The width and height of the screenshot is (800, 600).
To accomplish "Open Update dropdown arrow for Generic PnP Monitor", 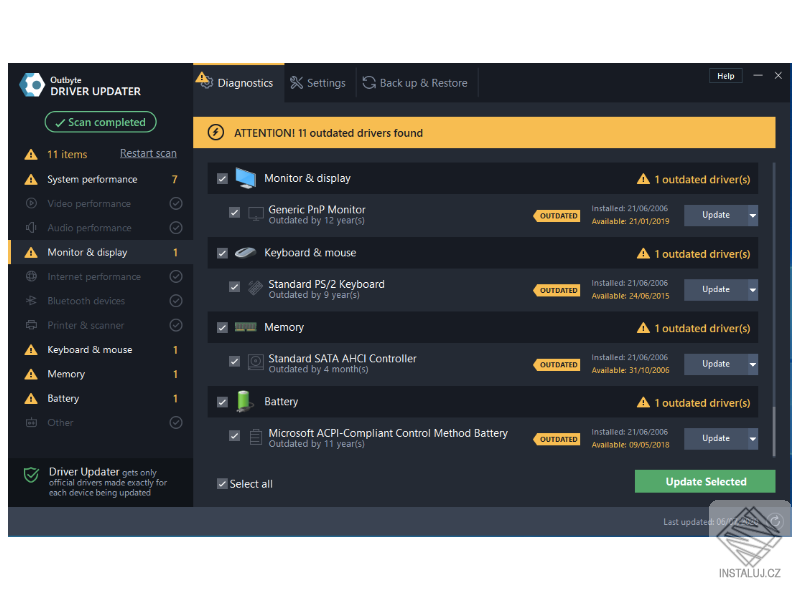I will [753, 215].
